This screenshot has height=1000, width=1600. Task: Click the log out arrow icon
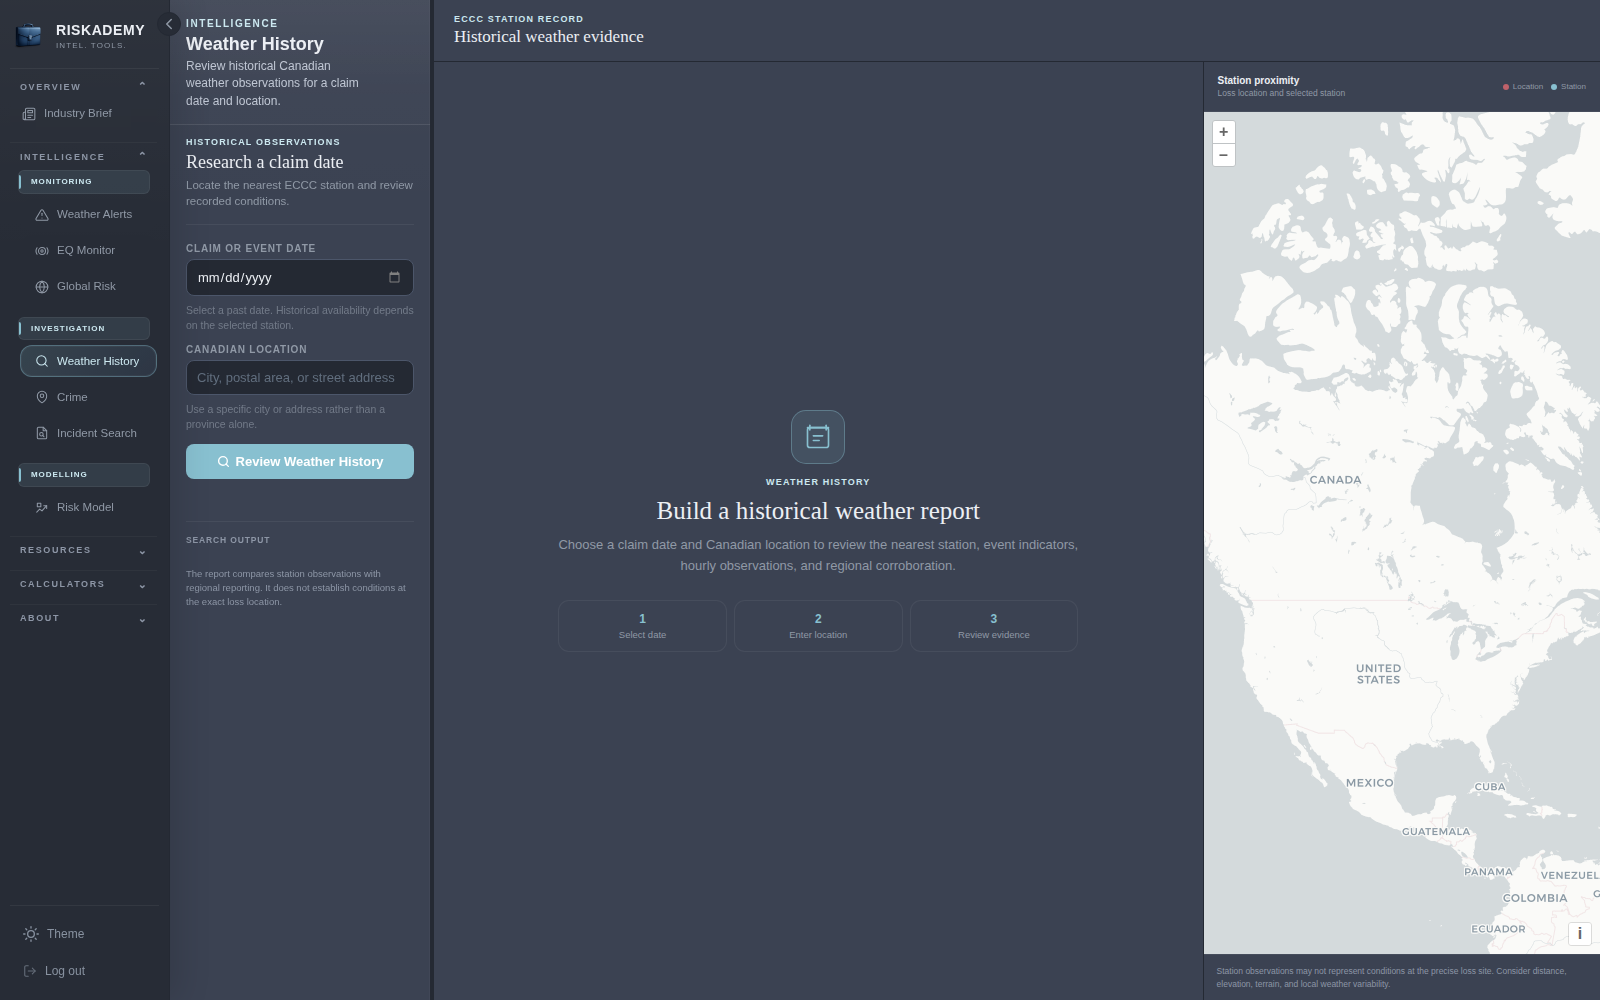[30, 971]
